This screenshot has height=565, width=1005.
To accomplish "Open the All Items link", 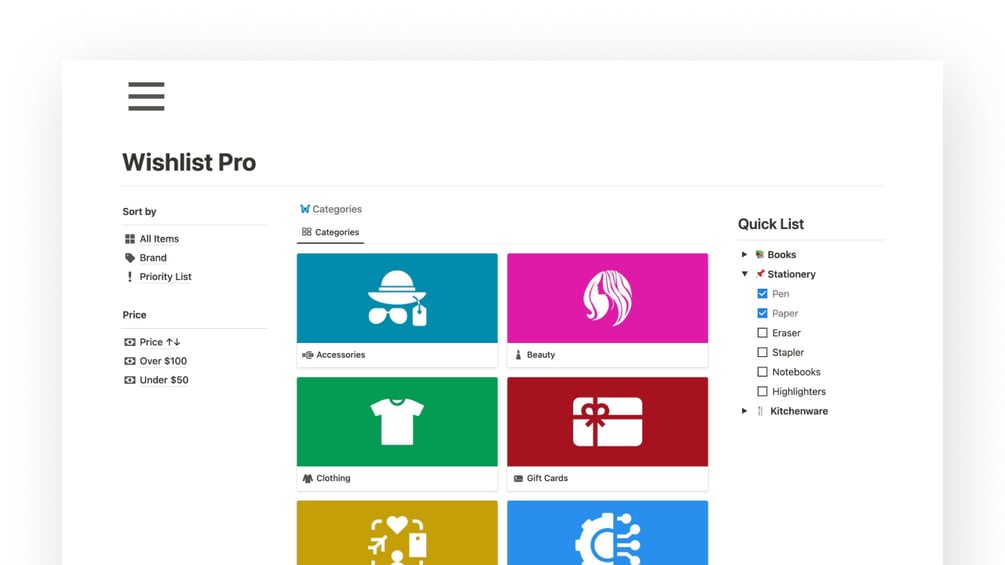I will click(x=159, y=239).
